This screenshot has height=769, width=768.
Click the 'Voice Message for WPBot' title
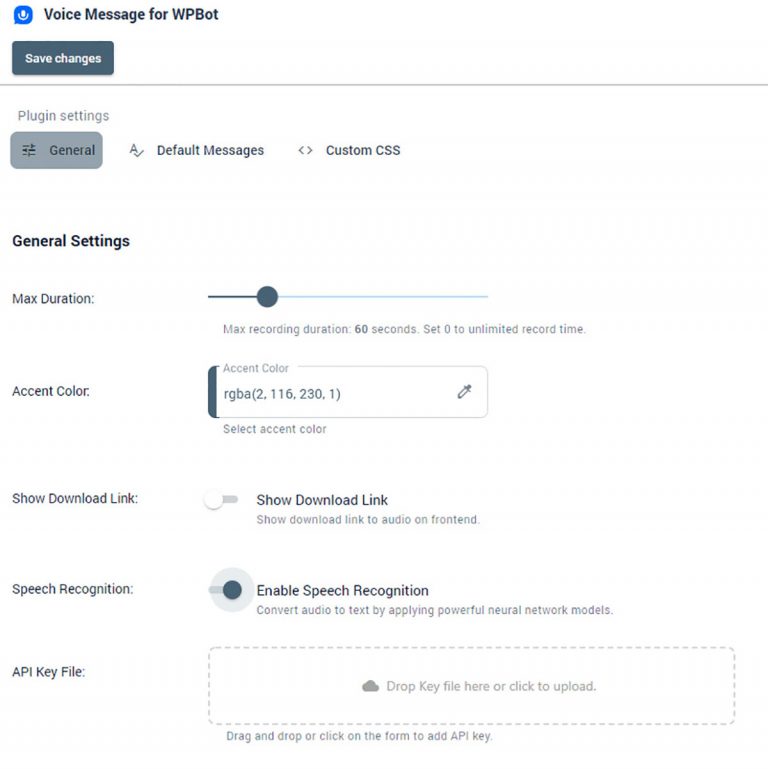(x=131, y=14)
